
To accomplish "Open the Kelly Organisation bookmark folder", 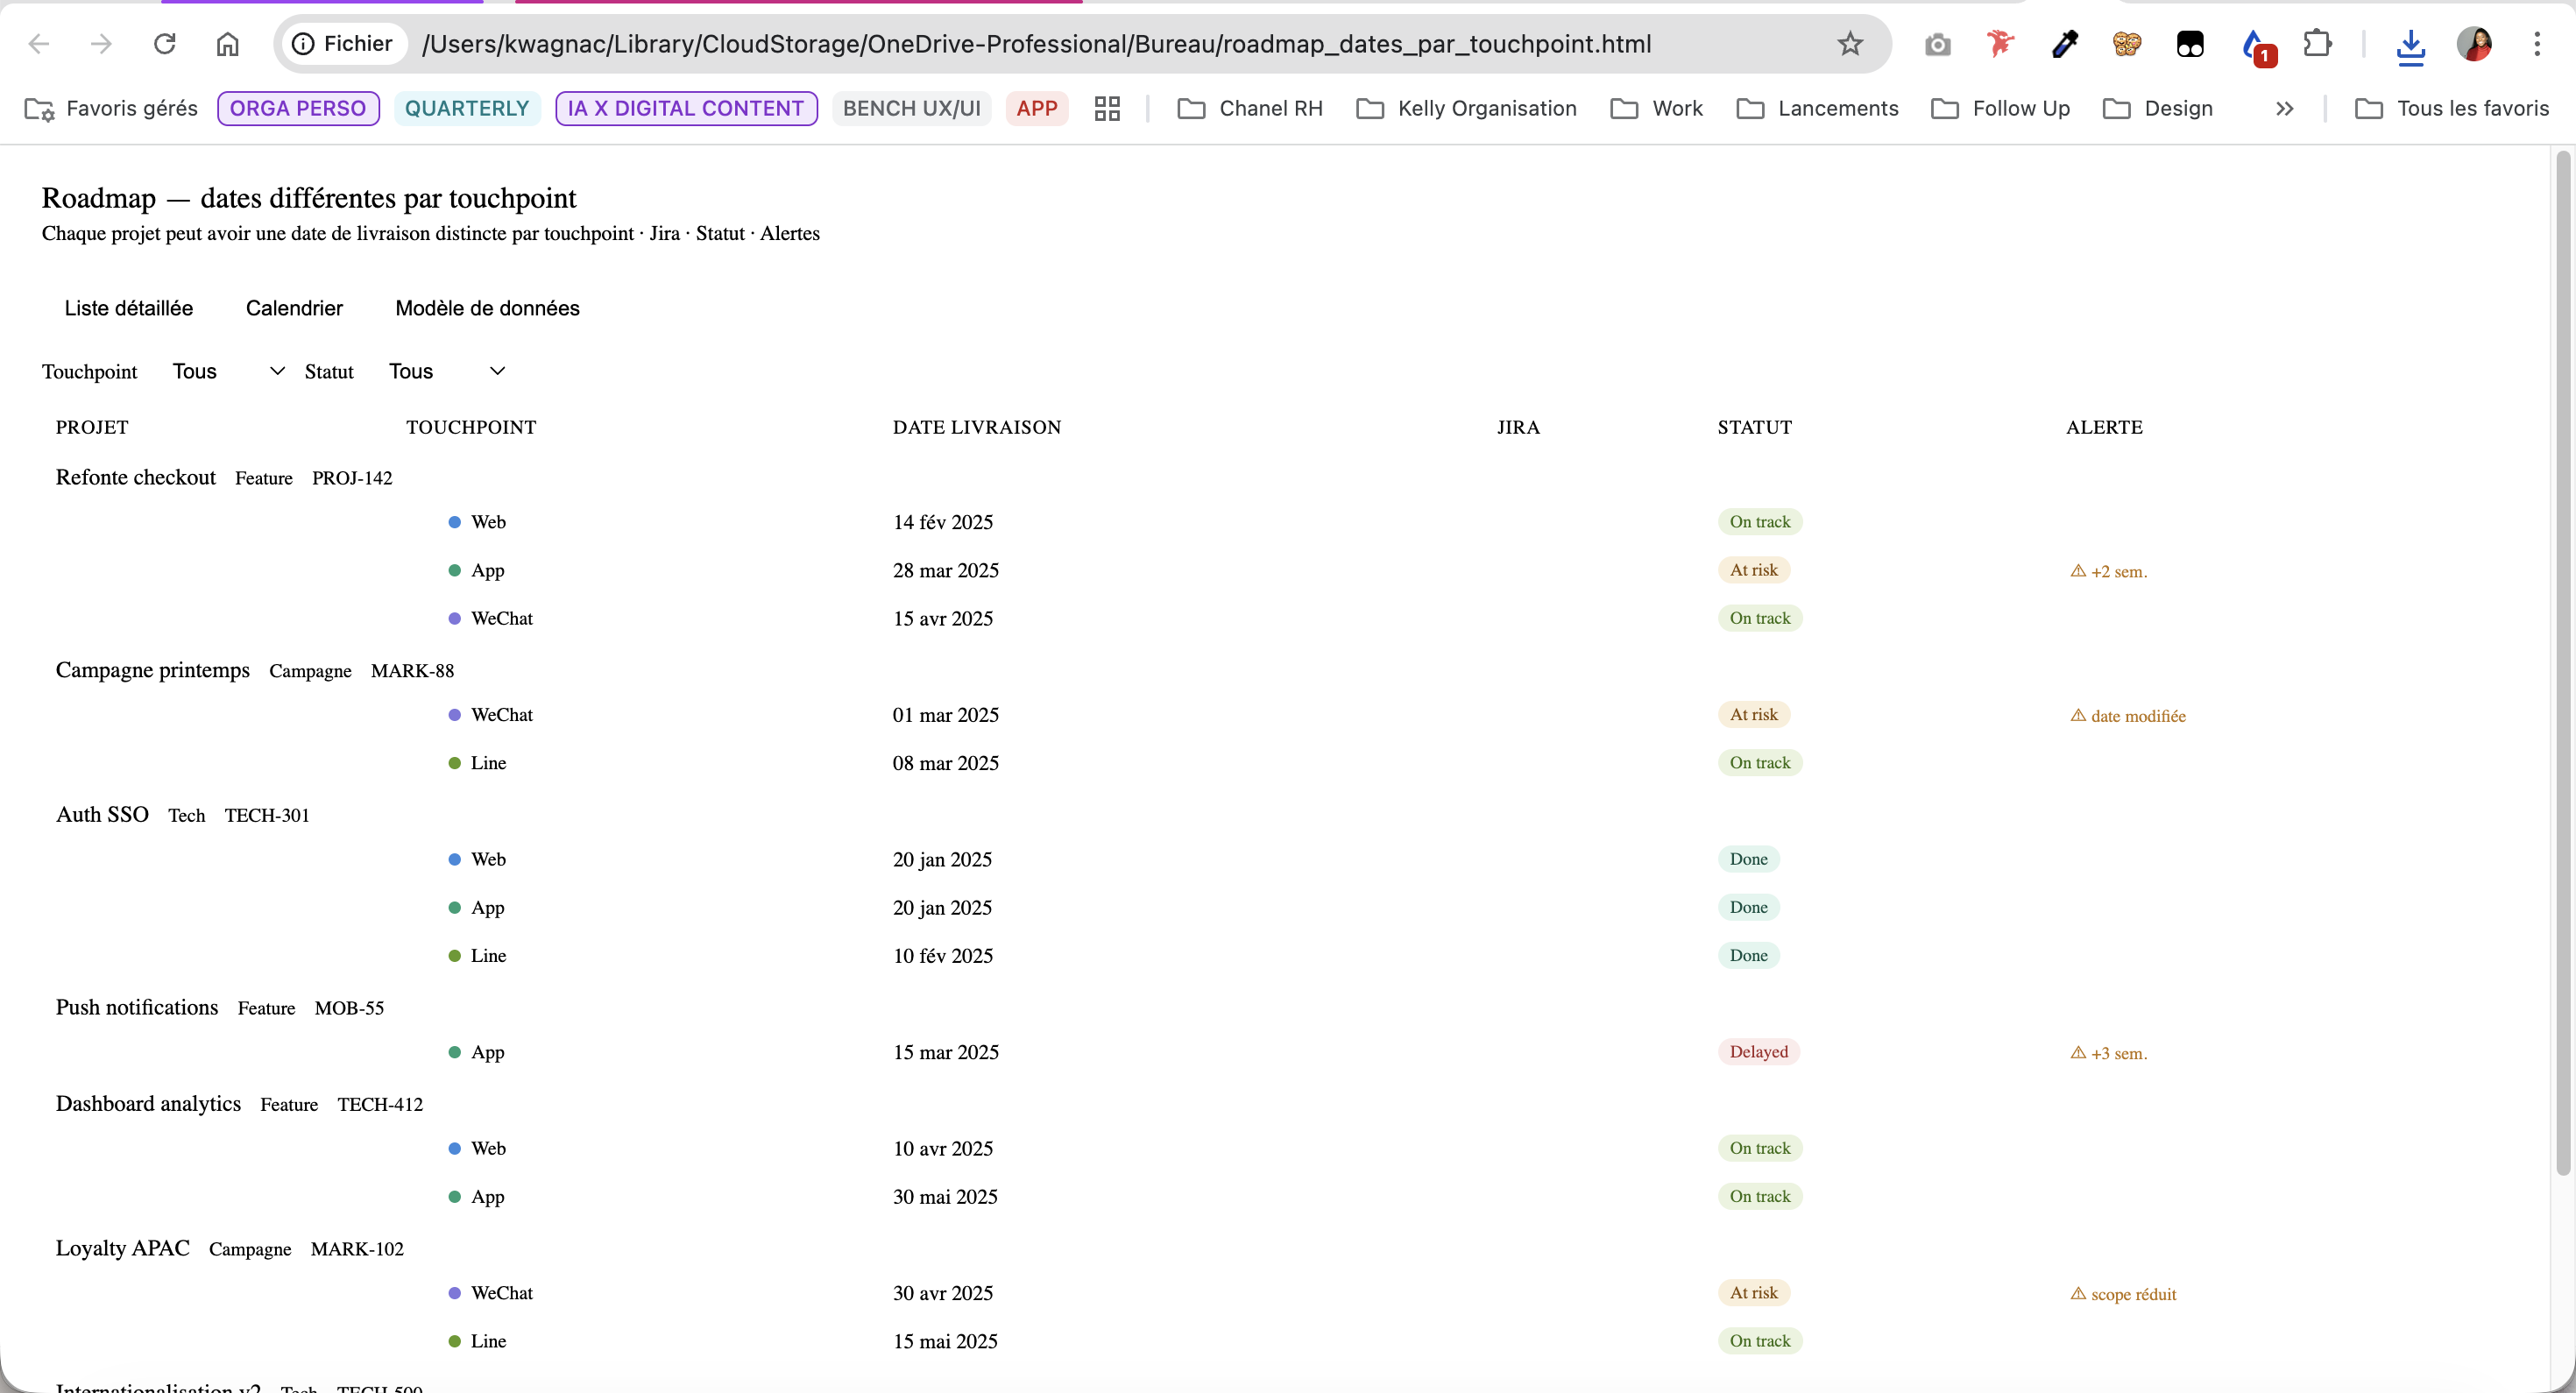I will coord(1466,108).
